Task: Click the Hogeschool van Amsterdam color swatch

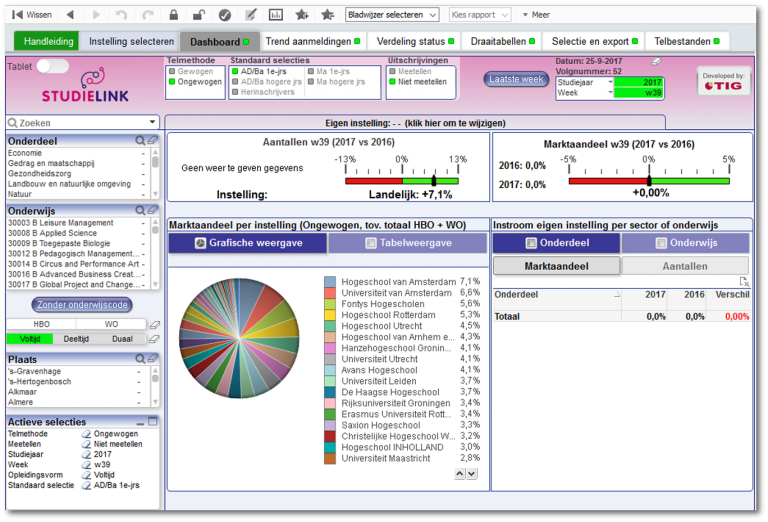Action: click(330, 282)
